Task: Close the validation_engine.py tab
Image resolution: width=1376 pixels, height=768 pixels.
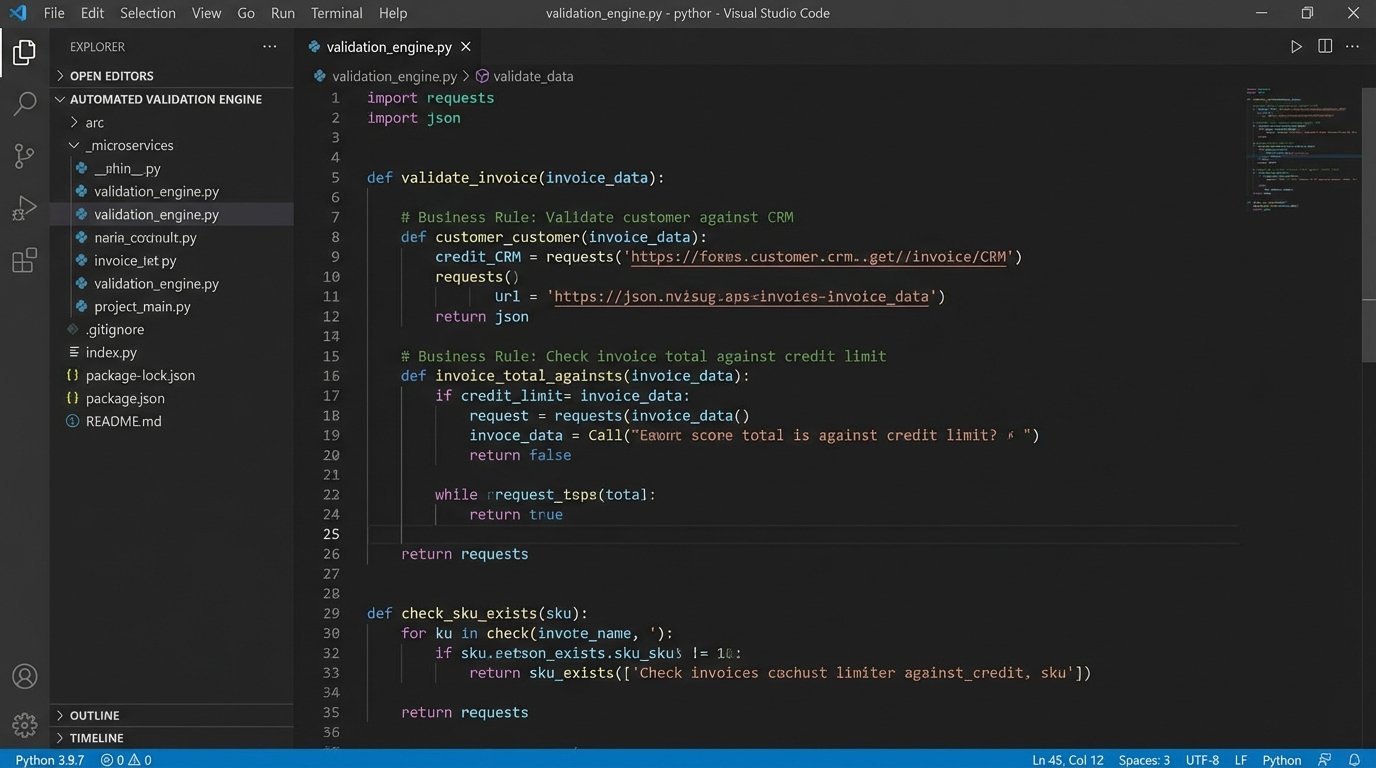Action: [x=466, y=47]
